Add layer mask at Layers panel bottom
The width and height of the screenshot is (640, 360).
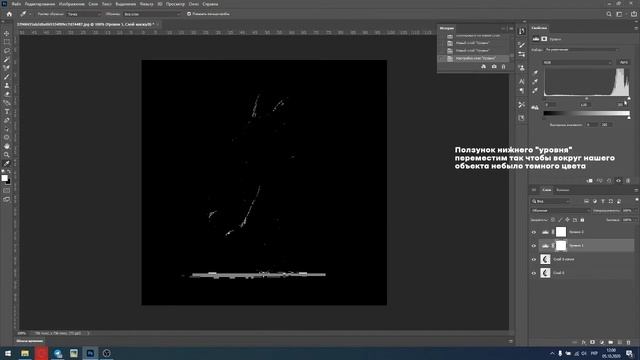593,342
